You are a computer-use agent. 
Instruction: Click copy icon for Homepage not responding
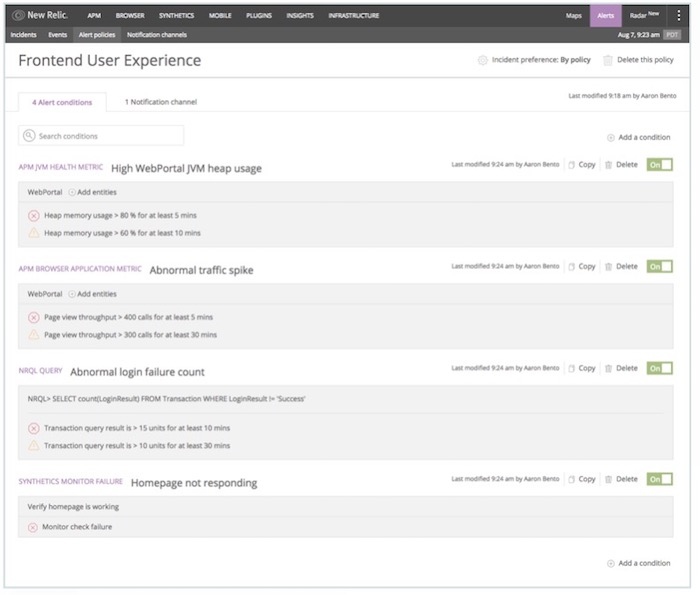coord(571,479)
